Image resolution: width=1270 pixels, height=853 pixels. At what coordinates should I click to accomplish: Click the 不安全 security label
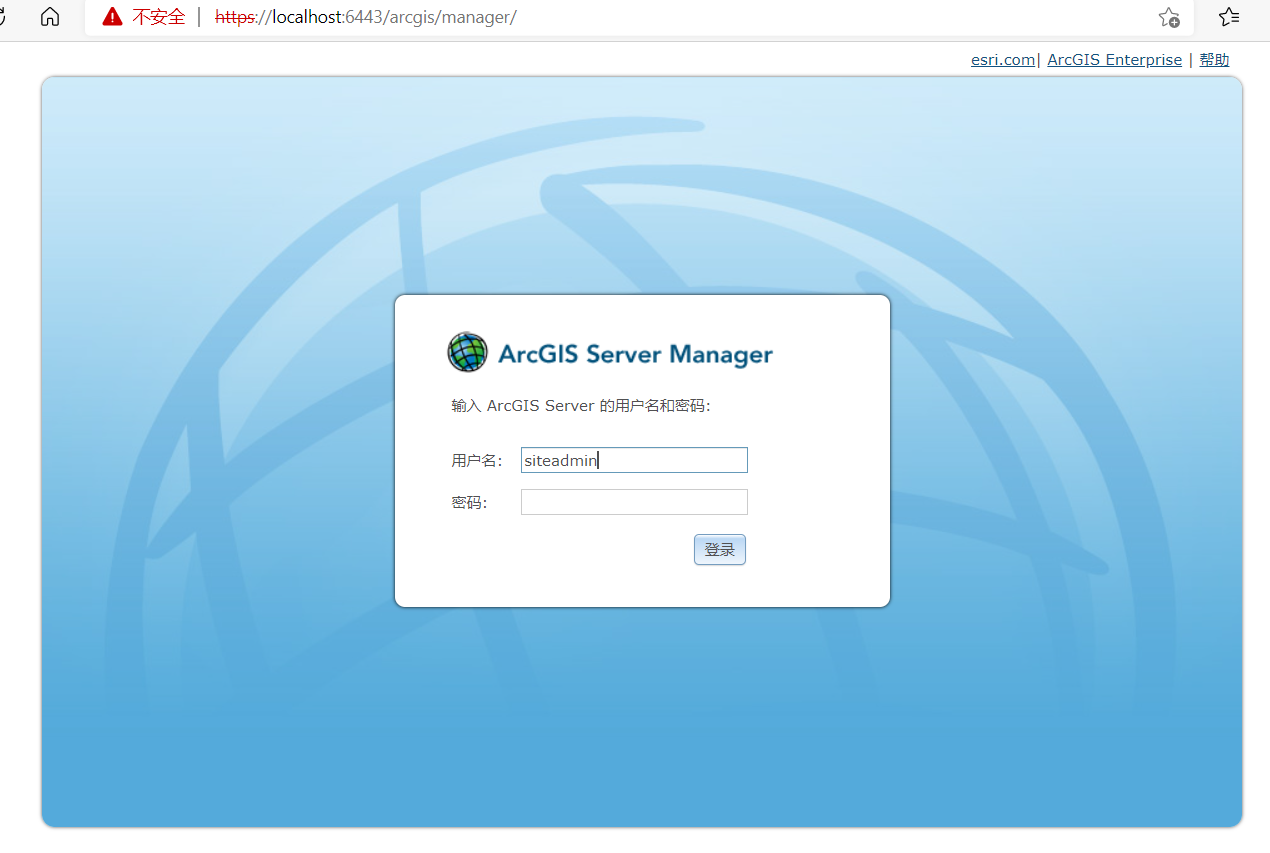159,17
